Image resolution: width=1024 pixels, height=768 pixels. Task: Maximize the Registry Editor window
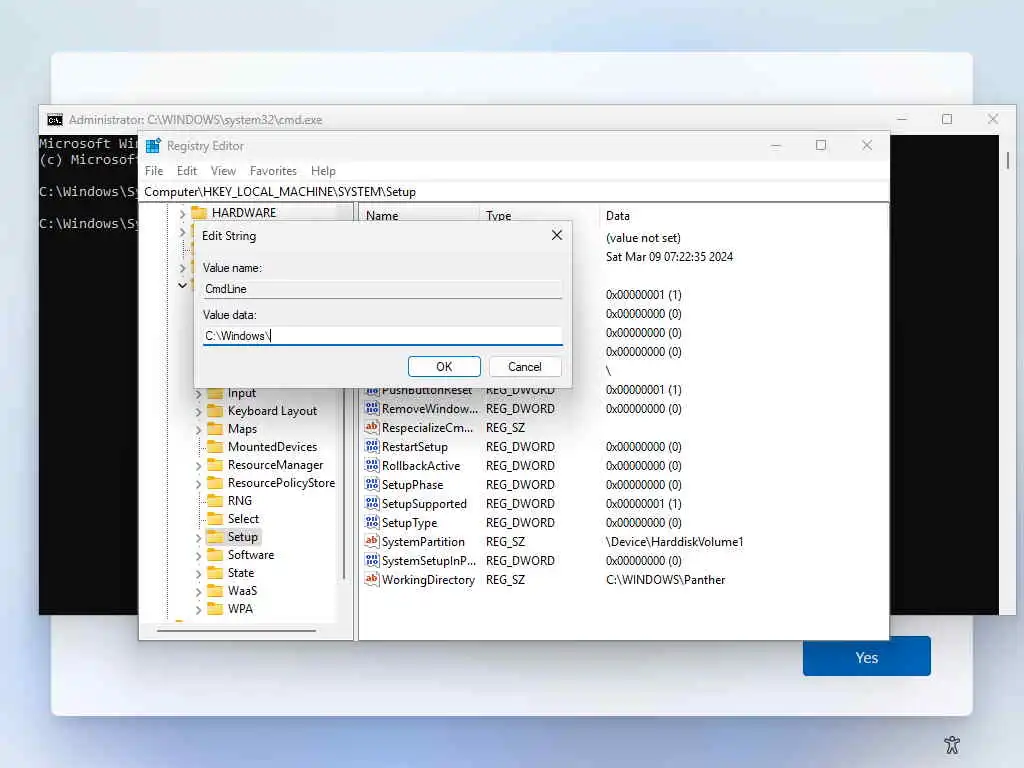coord(821,145)
